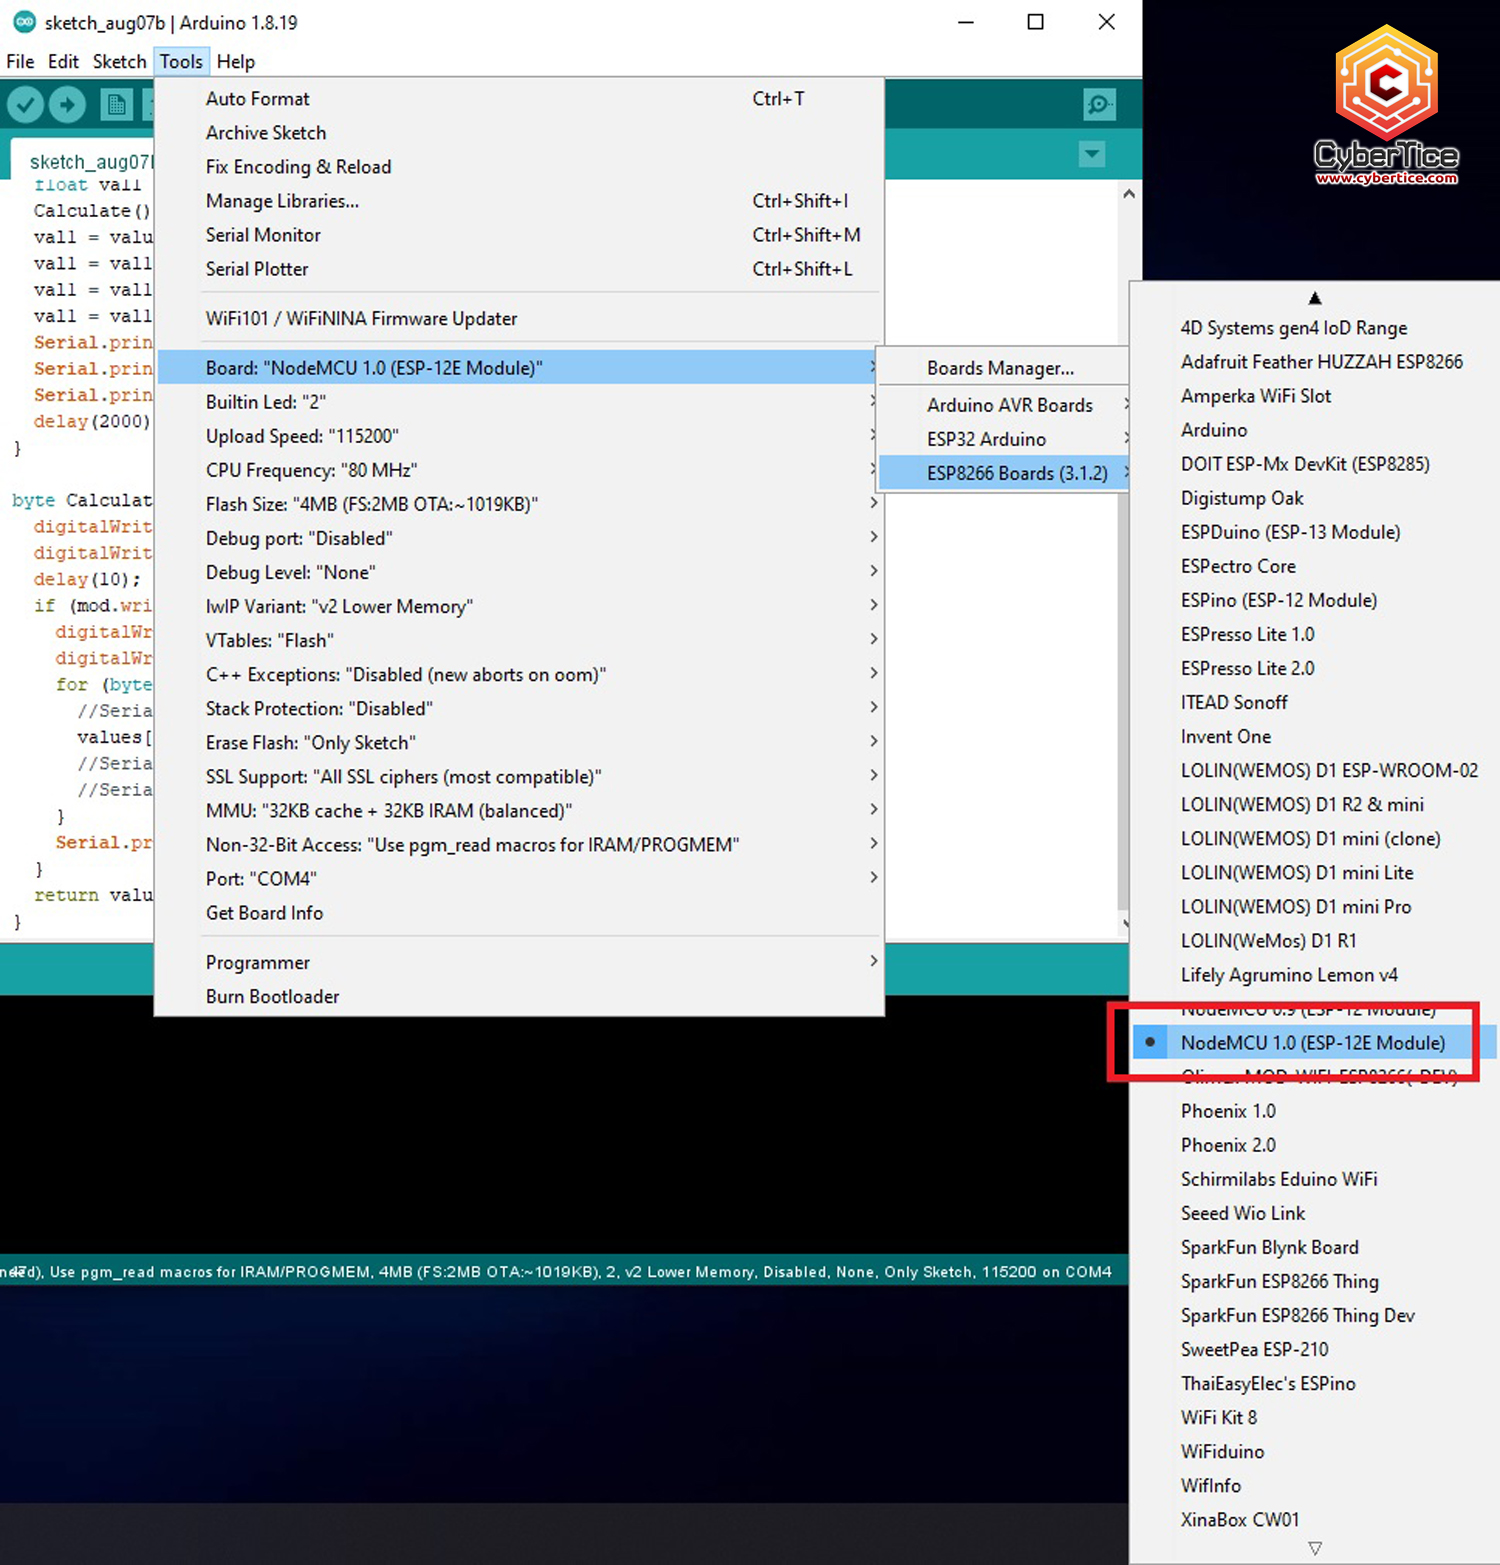
Task: Click the New sketch document icon
Action: pyautogui.click(x=116, y=104)
